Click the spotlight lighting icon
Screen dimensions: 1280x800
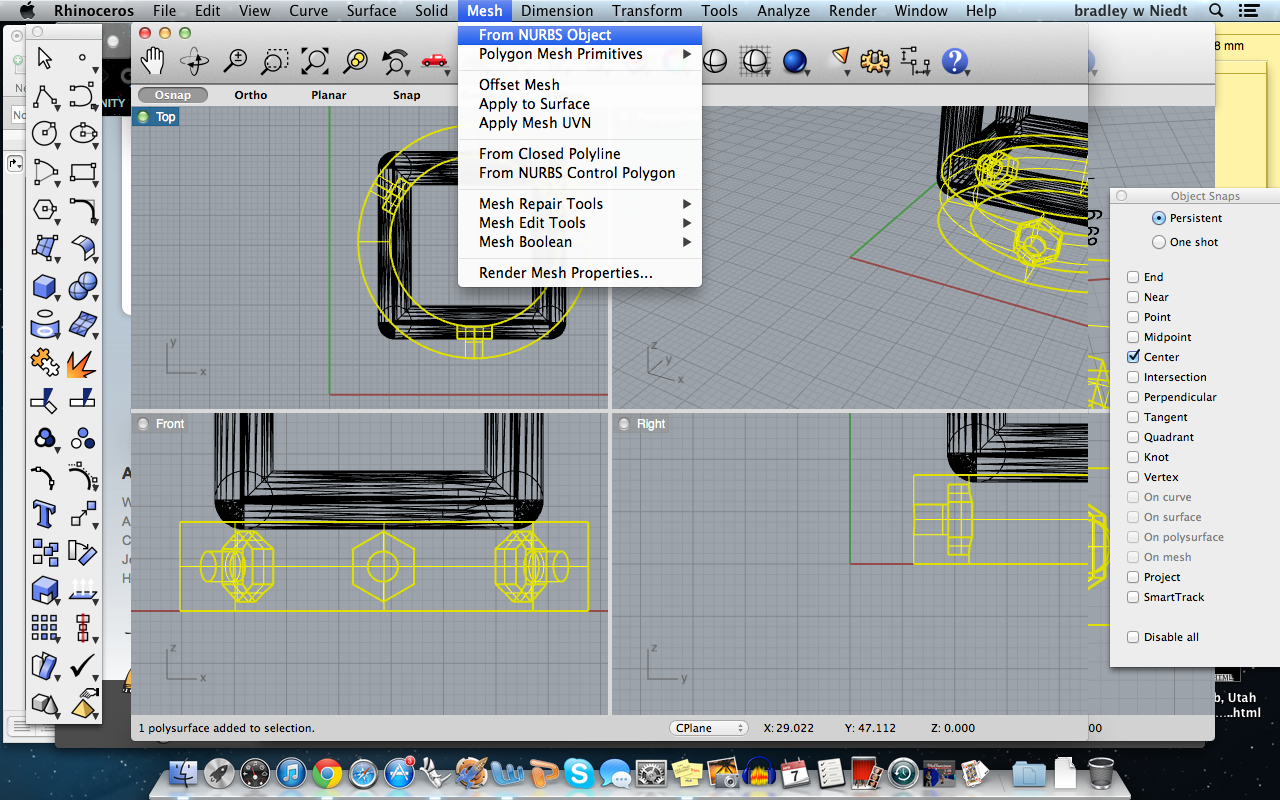point(840,60)
